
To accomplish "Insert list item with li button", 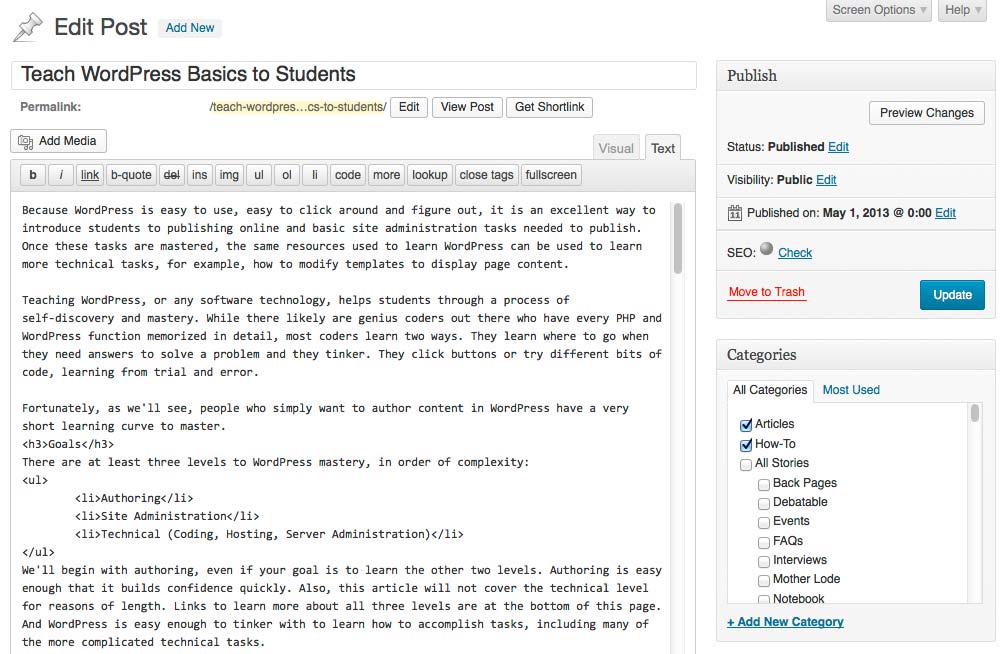I will [x=315, y=175].
